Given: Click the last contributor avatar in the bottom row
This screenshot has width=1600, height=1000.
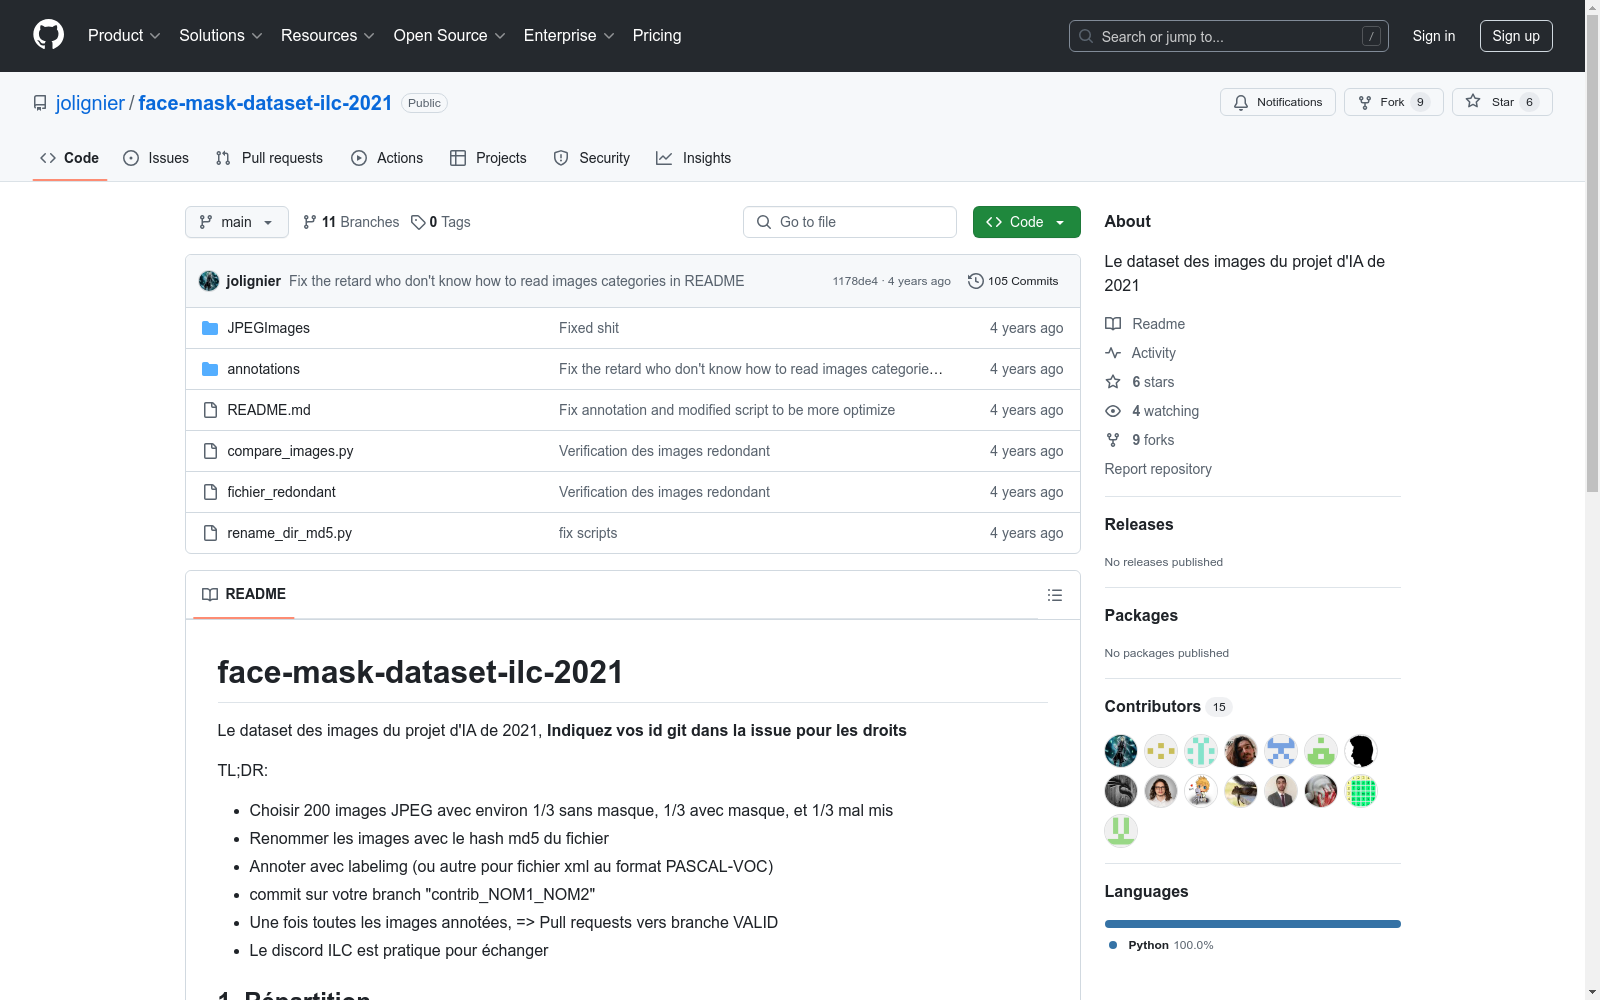Looking at the screenshot, I should (x=1121, y=831).
